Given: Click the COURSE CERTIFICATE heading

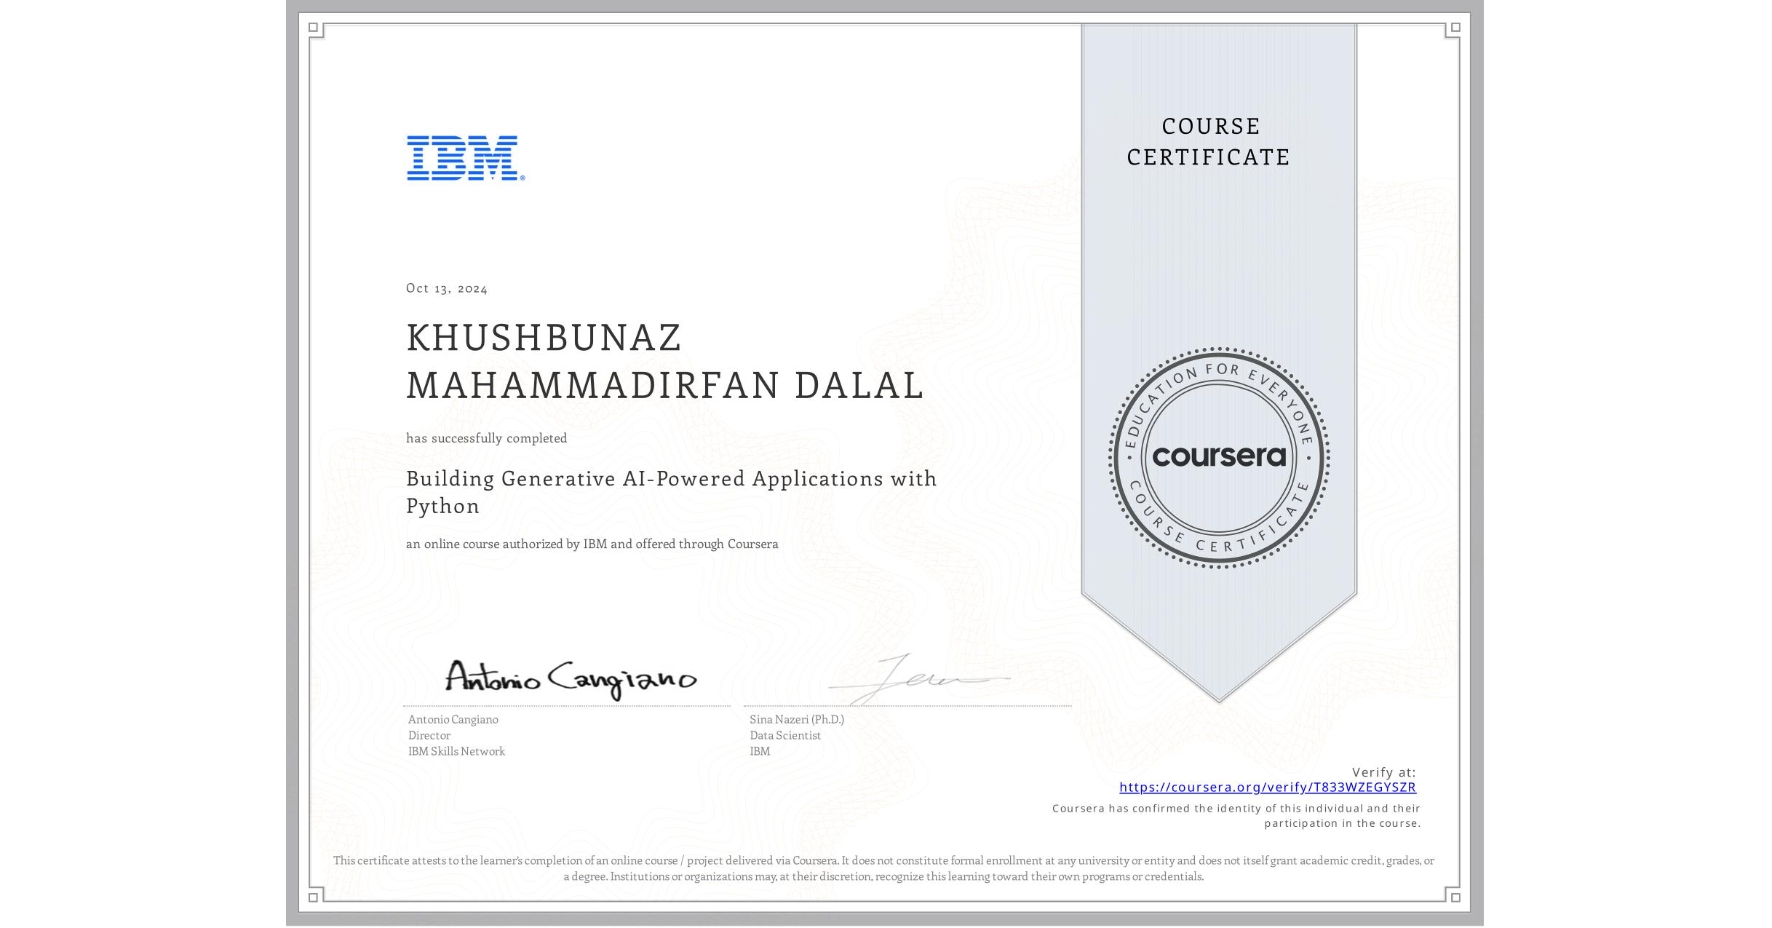Looking at the screenshot, I should pos(1209,142).
